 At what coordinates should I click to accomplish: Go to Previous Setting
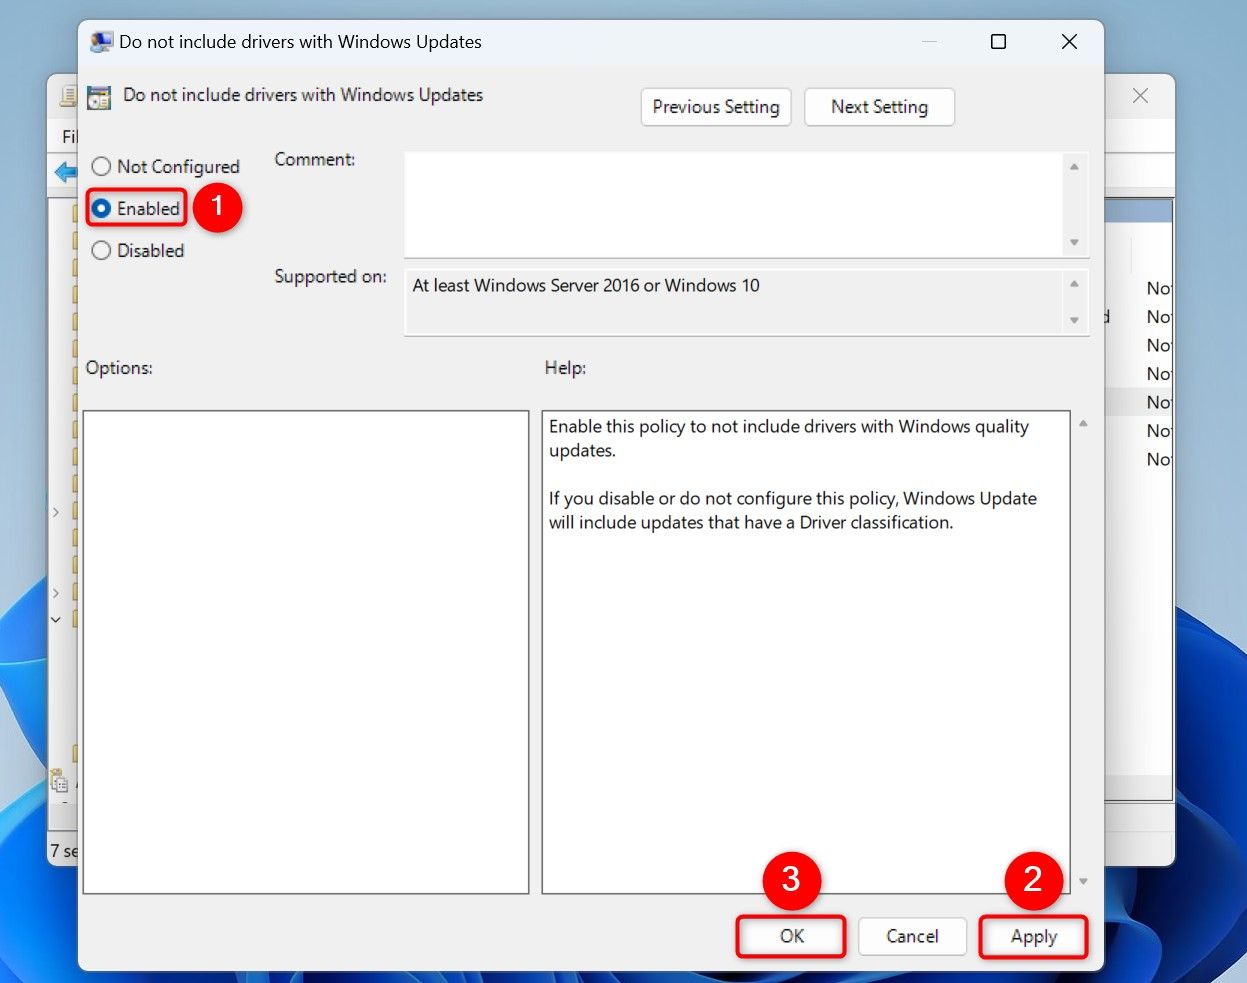coord(716,107)
